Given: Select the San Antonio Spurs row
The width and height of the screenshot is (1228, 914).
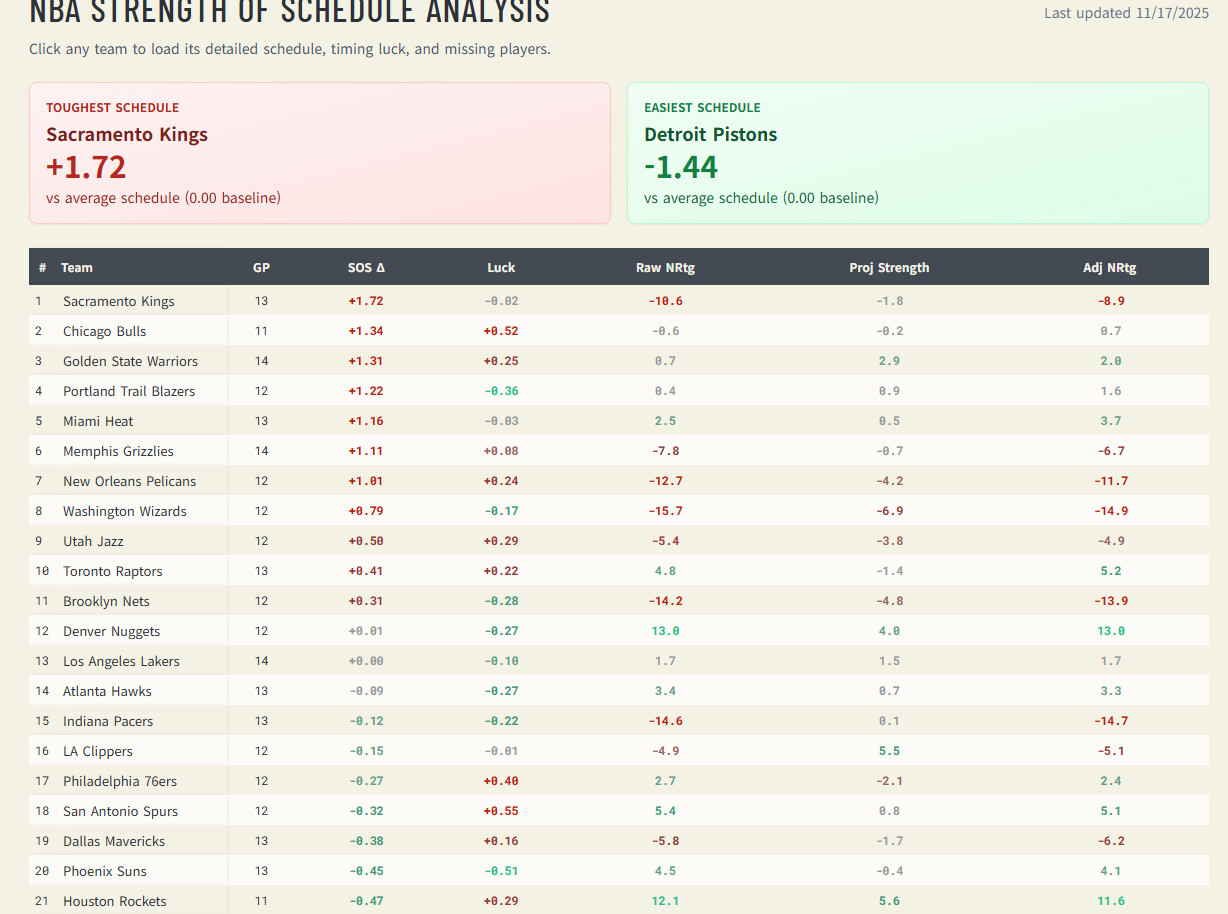Looking at the screenshot, I should click(619, 811).
